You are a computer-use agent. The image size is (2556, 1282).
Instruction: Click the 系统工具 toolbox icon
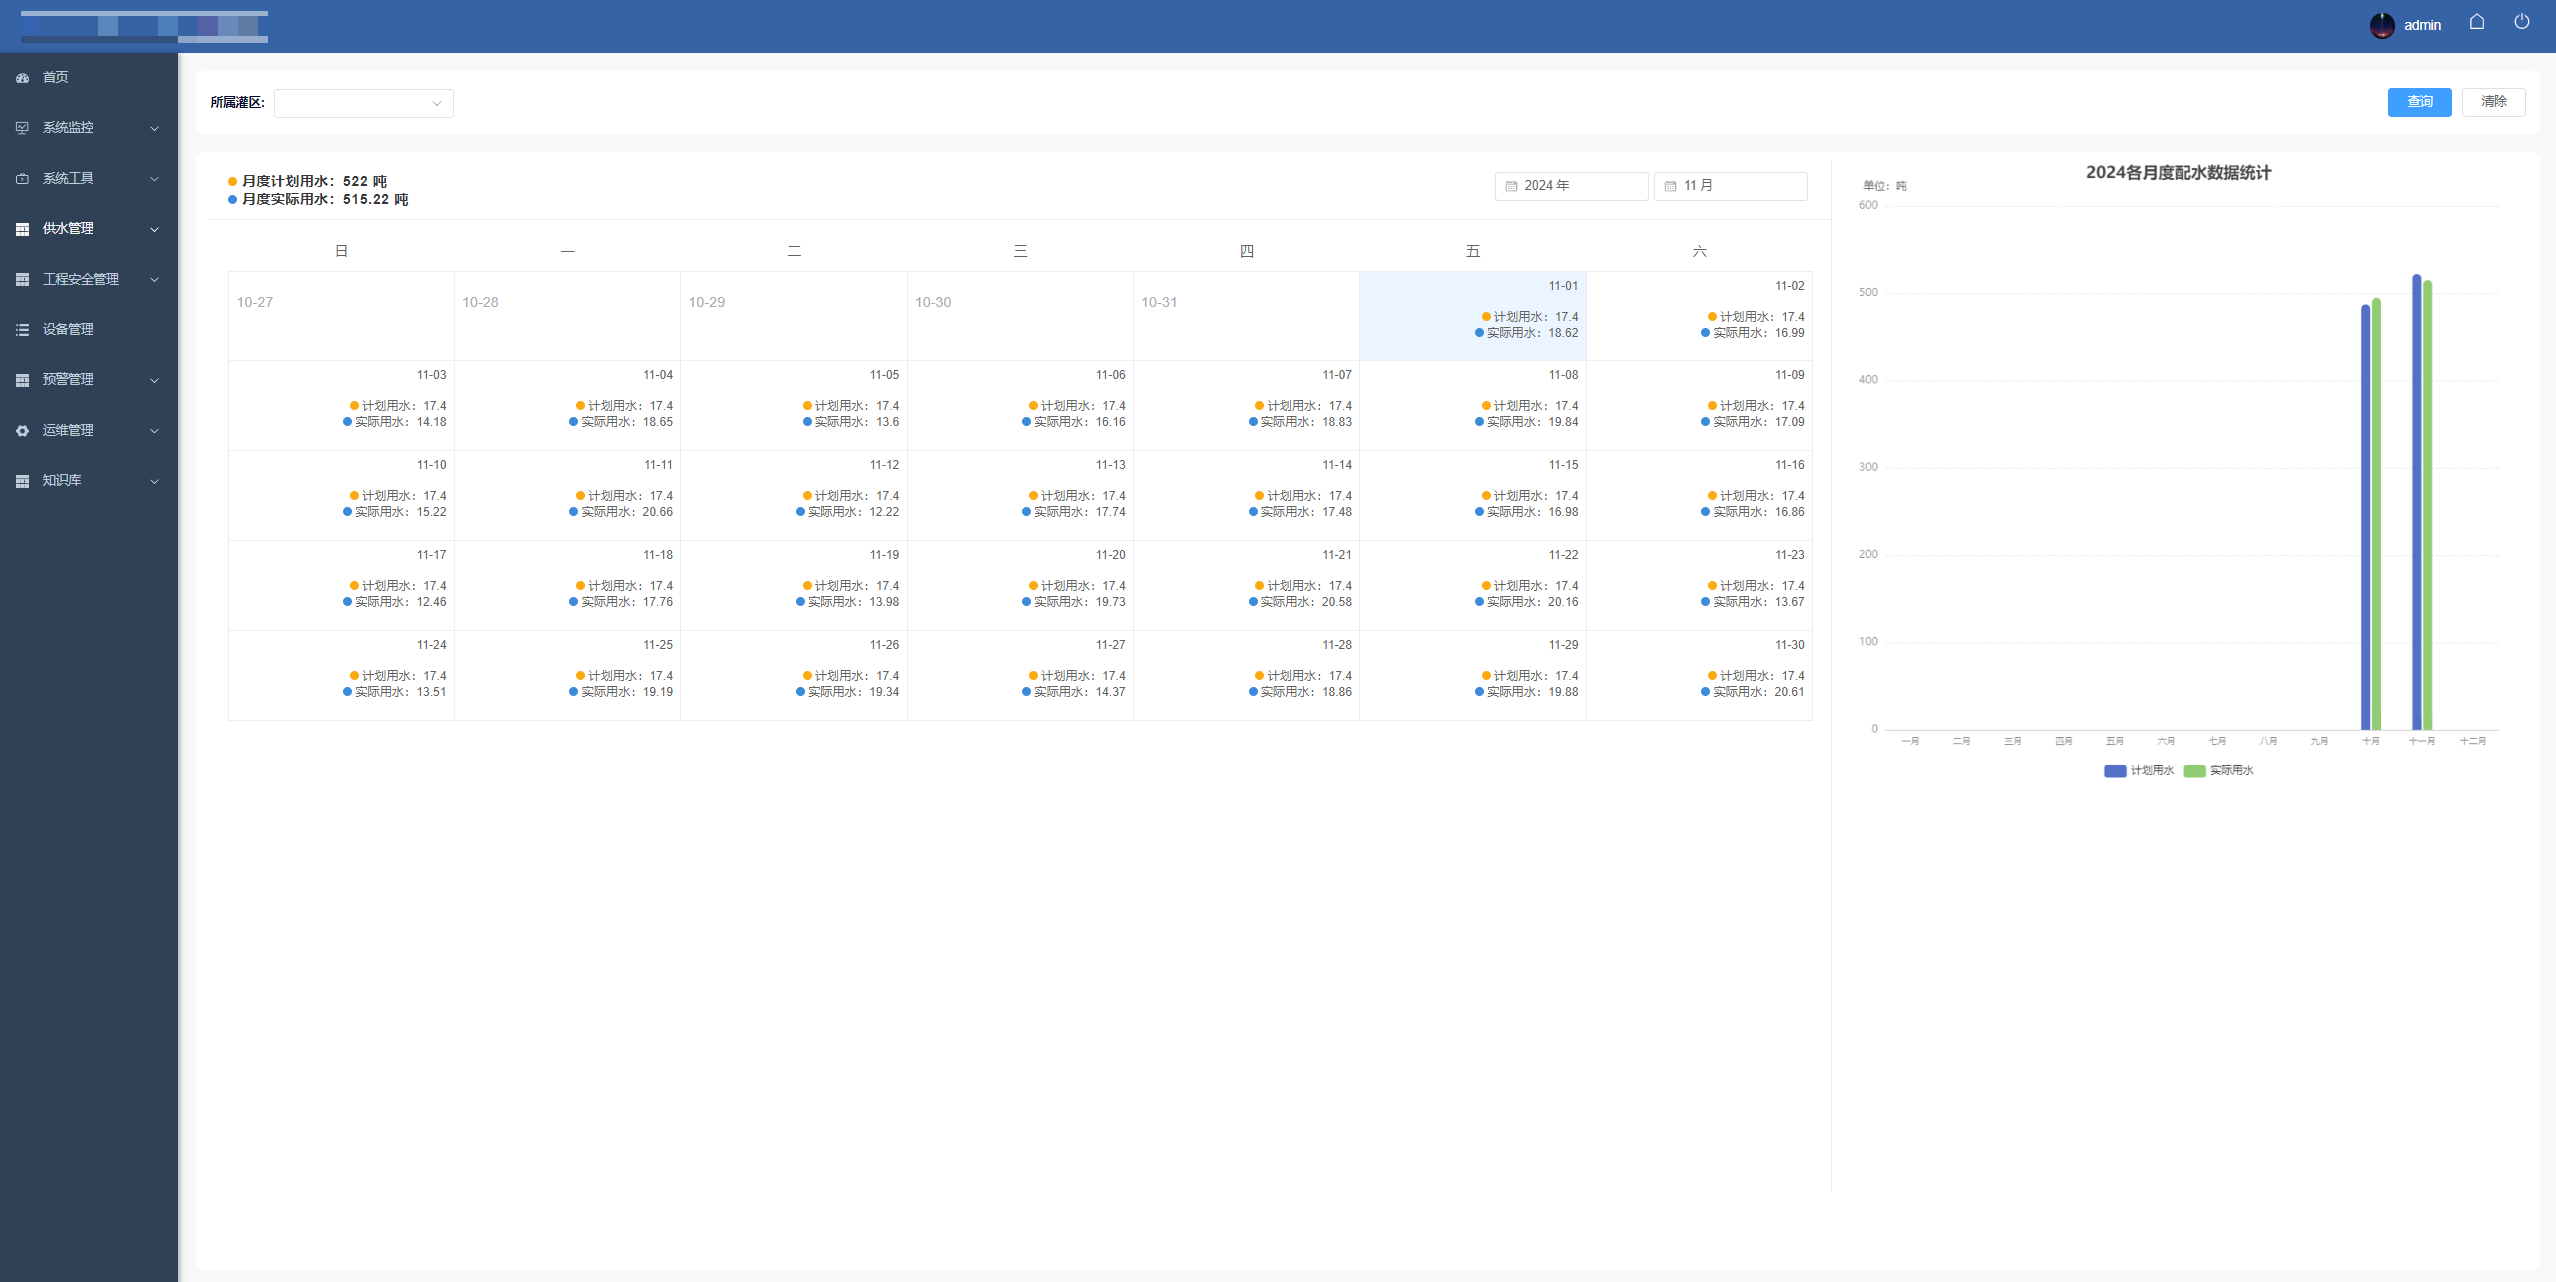[x=22, y=179]
